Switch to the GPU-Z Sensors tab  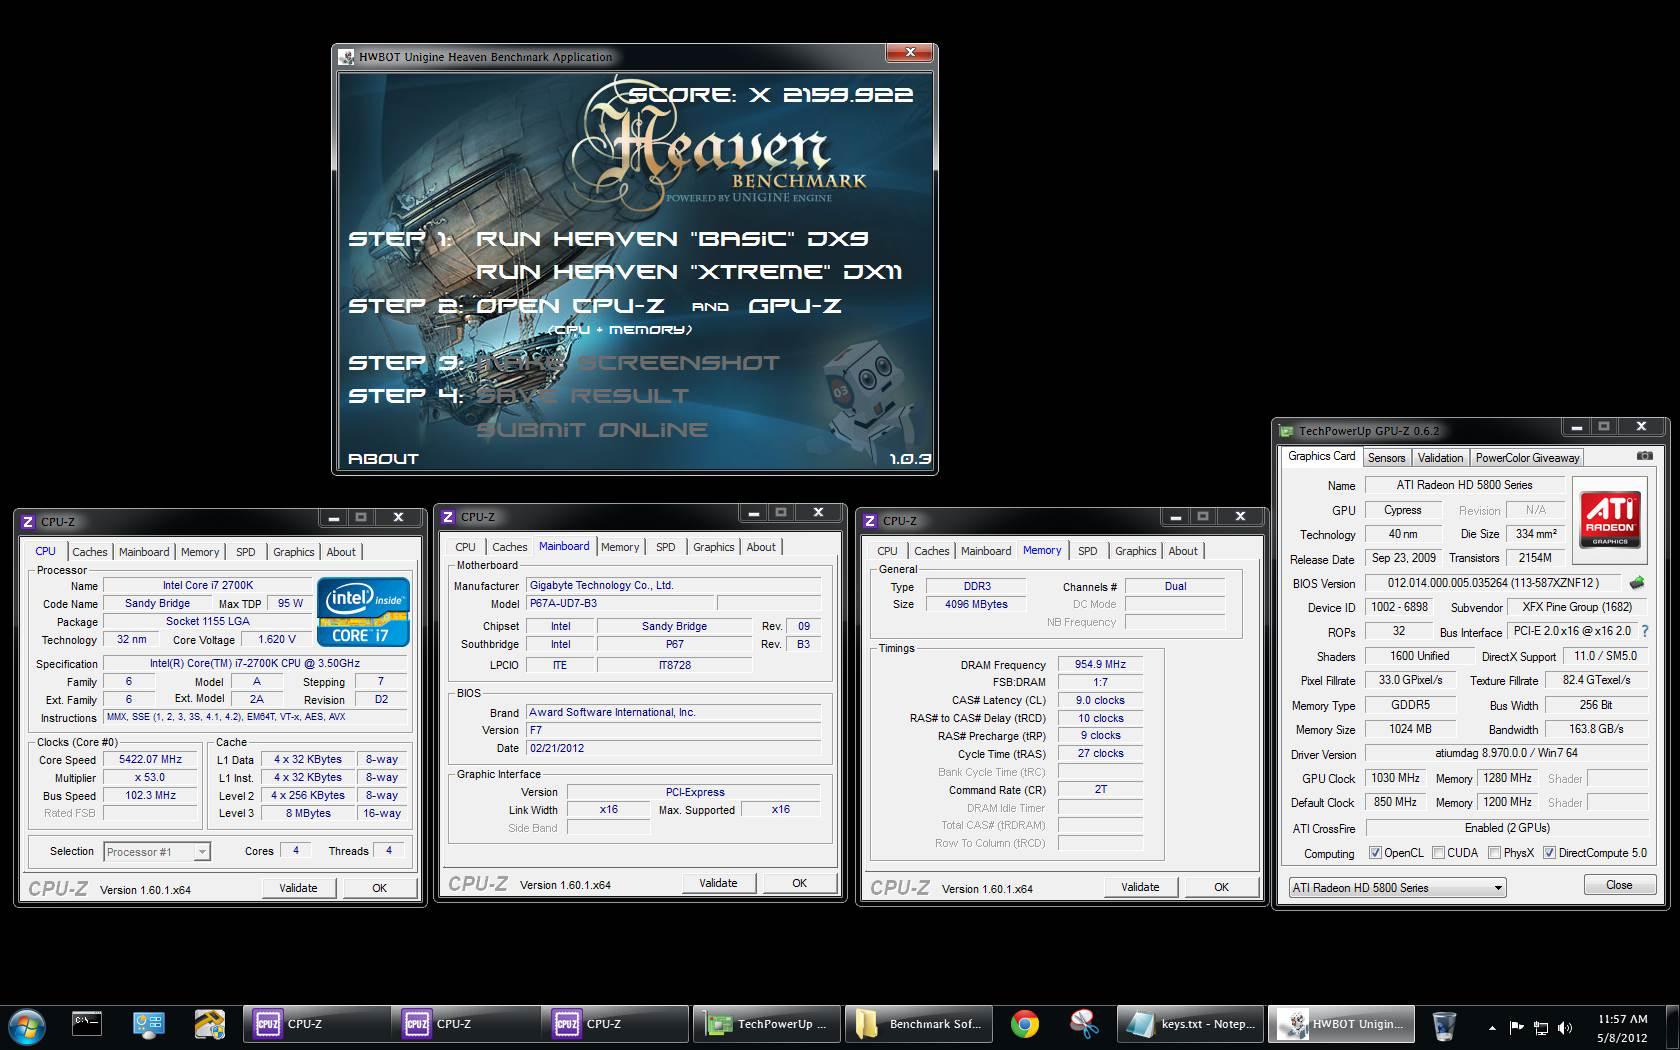click(1386, 458)
